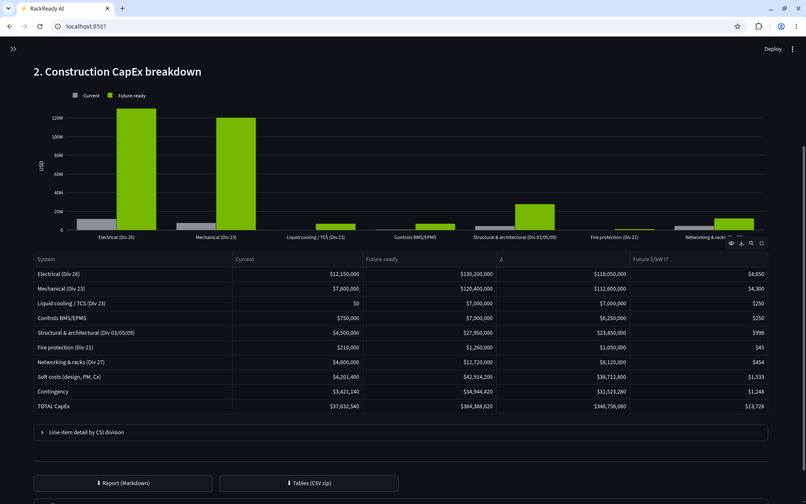806x504 pixels.
Task: Click the $346,756,080 total delta cell
Action: pos(563,406)
